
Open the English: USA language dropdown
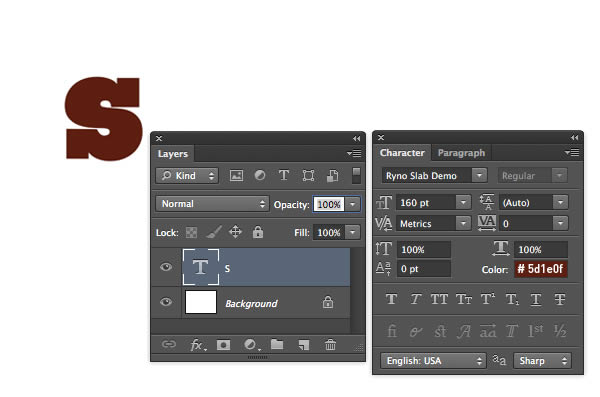pyautogui.click(x=433, y=361)
